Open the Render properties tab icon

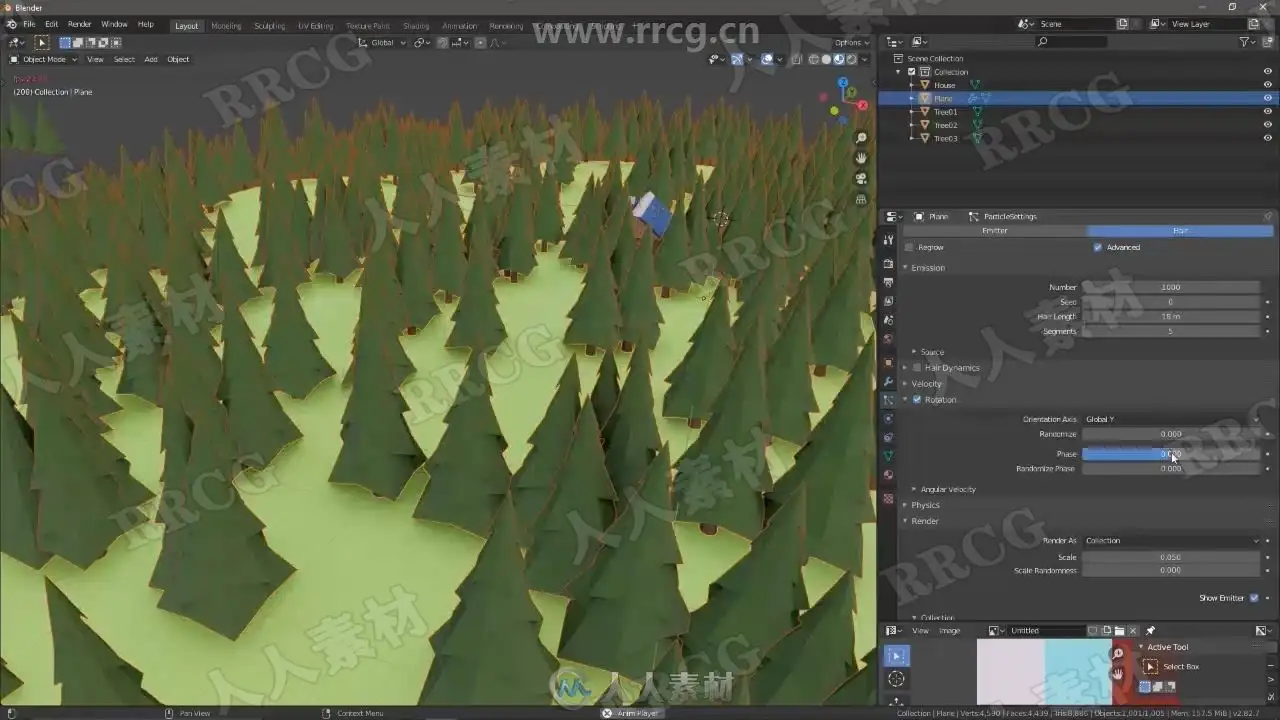pyautogui.click(x=888, y=264)
